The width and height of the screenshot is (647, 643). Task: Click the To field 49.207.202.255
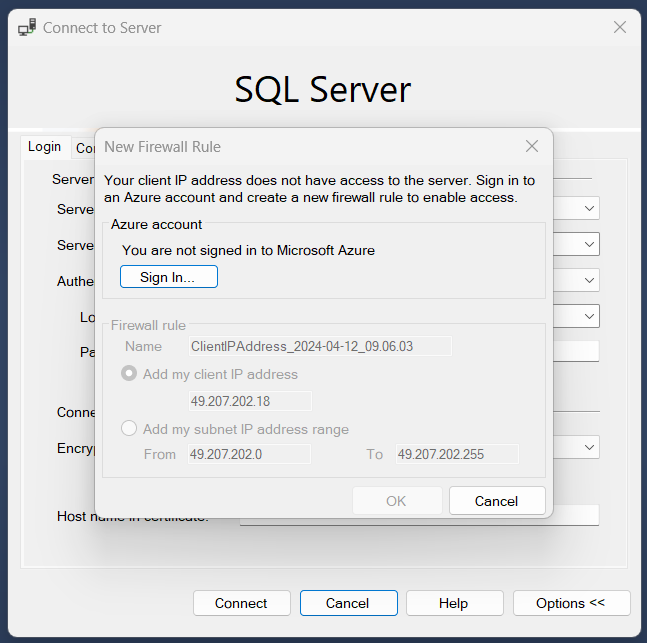(x=457, y=454)
